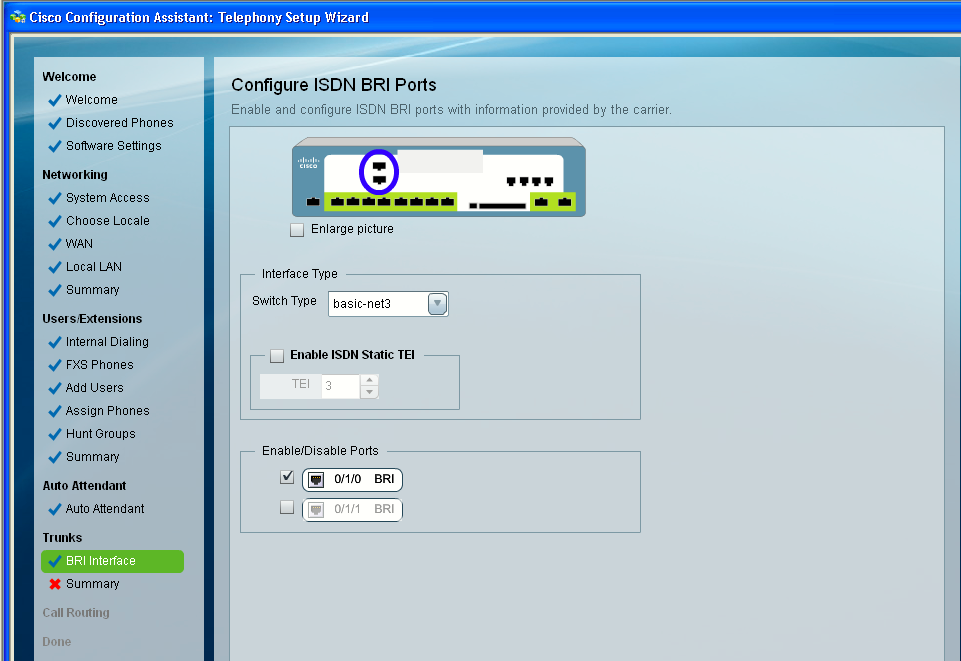Click the 0/1/1 BRI port jack icon
The image size is (961, 661).
(x=316, y=510)
